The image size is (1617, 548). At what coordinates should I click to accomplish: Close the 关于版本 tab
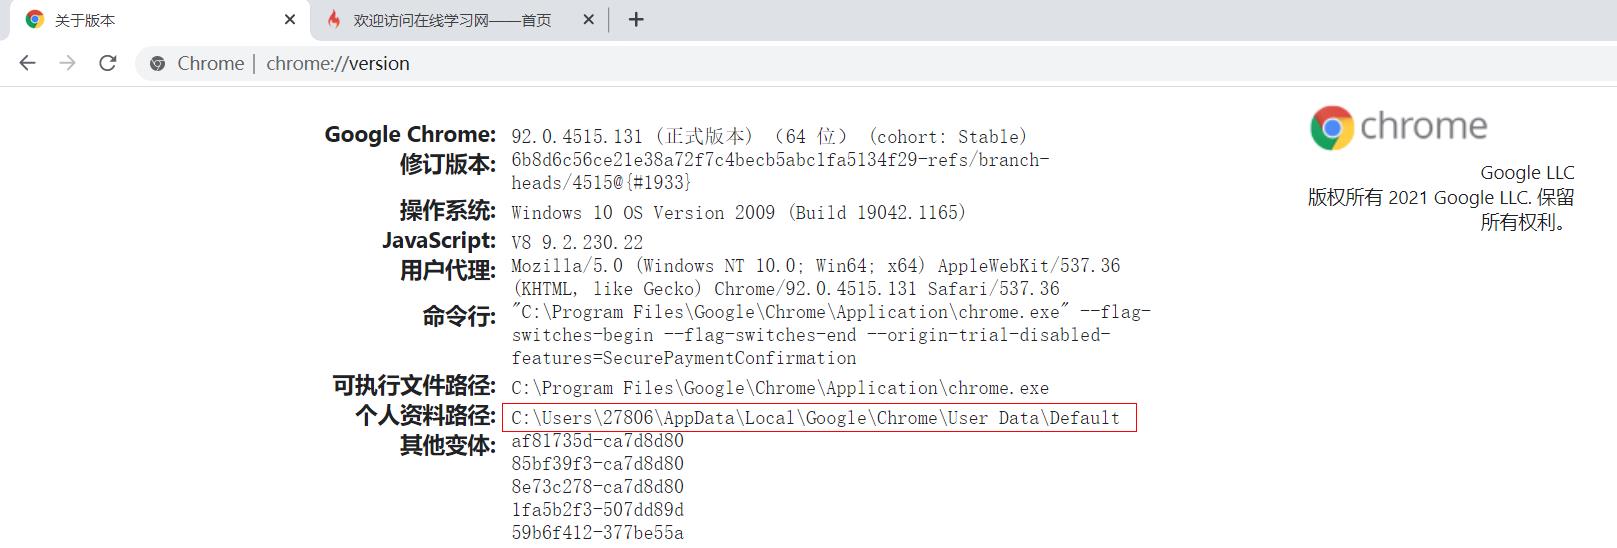coord(290,19)
